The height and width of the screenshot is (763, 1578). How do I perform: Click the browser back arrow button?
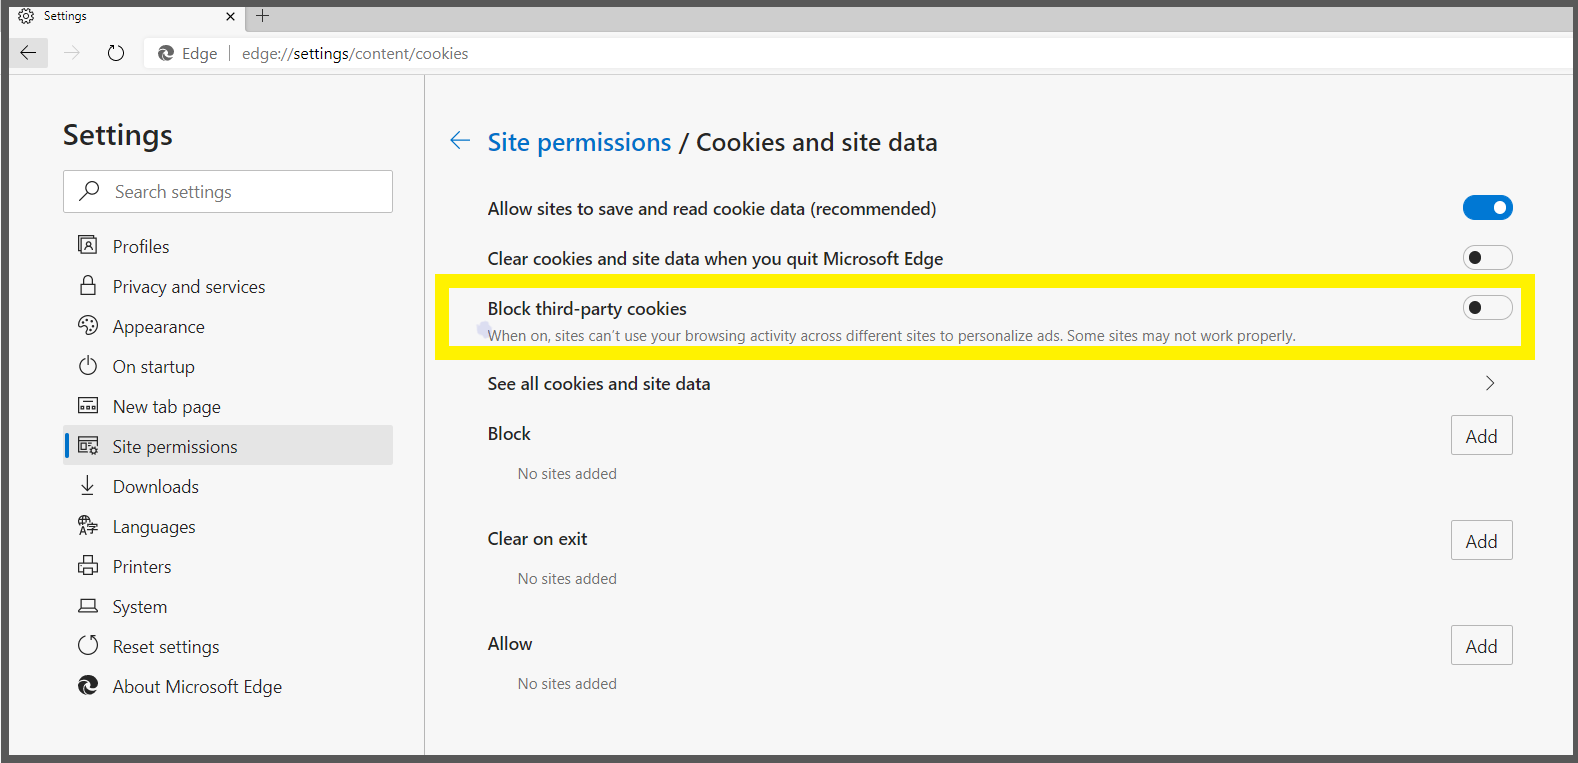28,53
